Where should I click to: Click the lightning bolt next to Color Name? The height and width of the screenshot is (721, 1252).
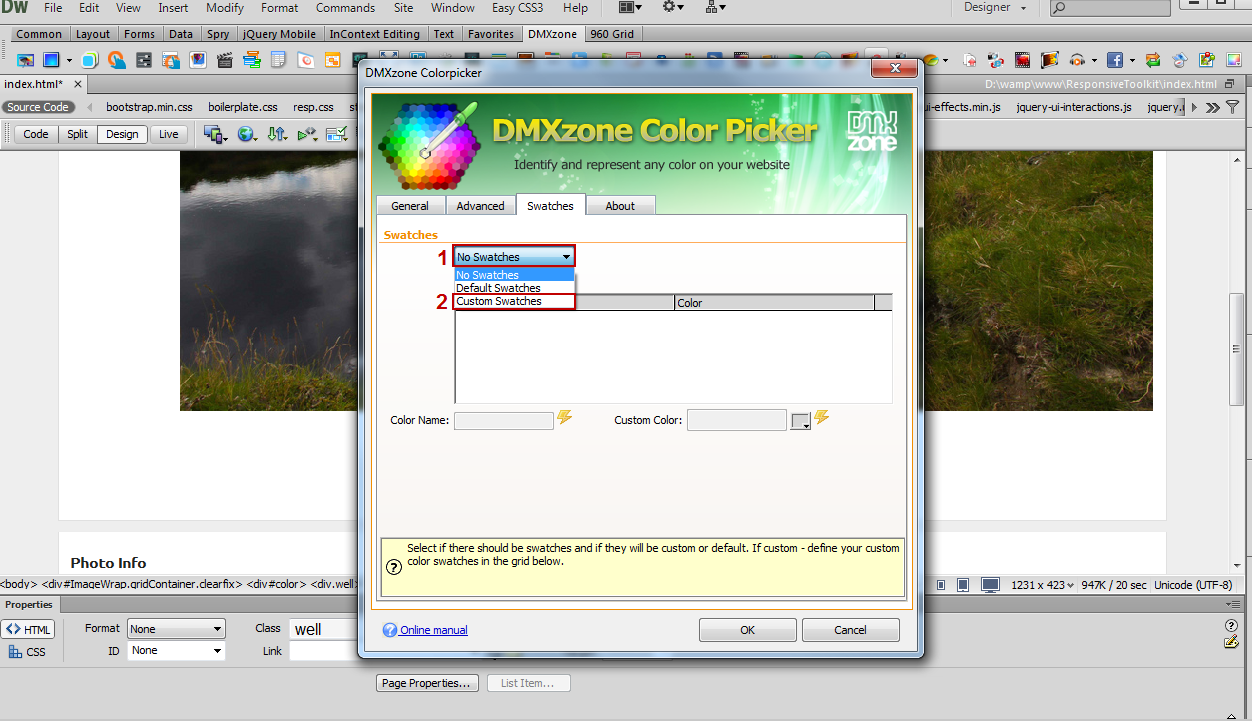[565, 418]
